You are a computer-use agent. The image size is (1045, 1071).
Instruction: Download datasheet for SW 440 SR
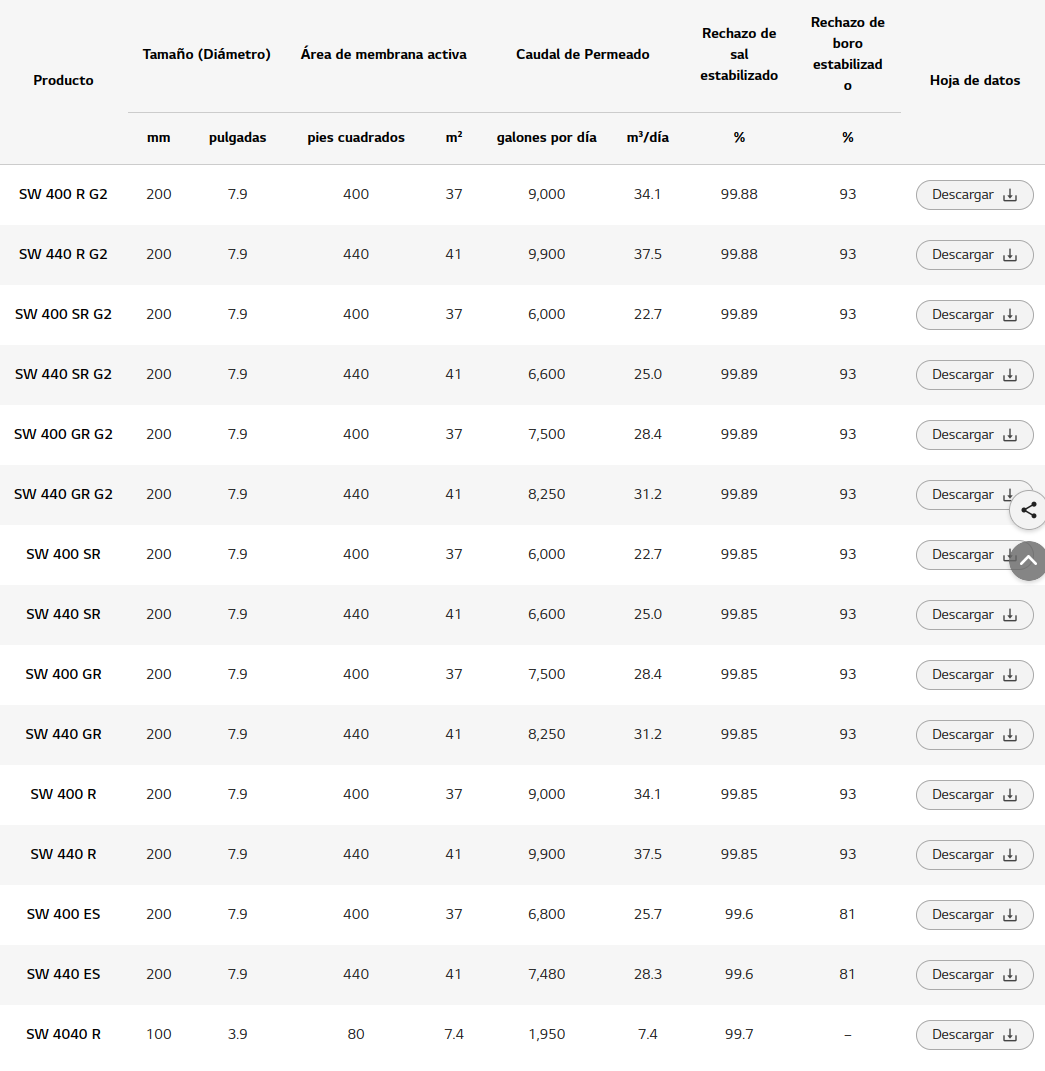pyautogui.click(x=974, y=615)
